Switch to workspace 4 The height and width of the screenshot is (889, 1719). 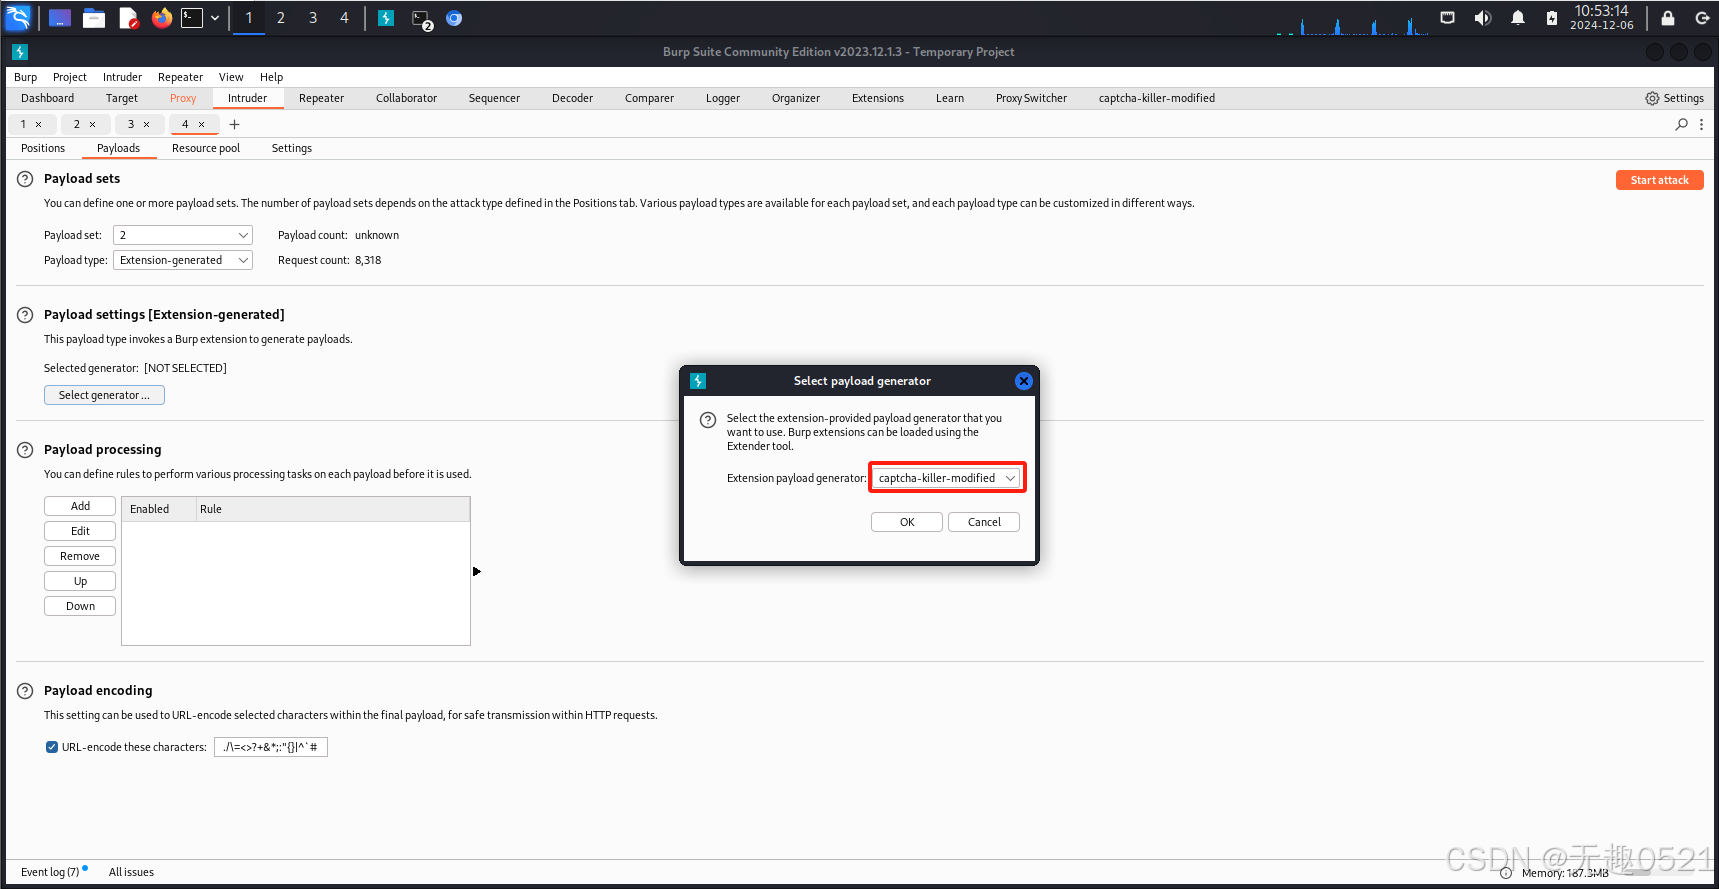(345, 18)
